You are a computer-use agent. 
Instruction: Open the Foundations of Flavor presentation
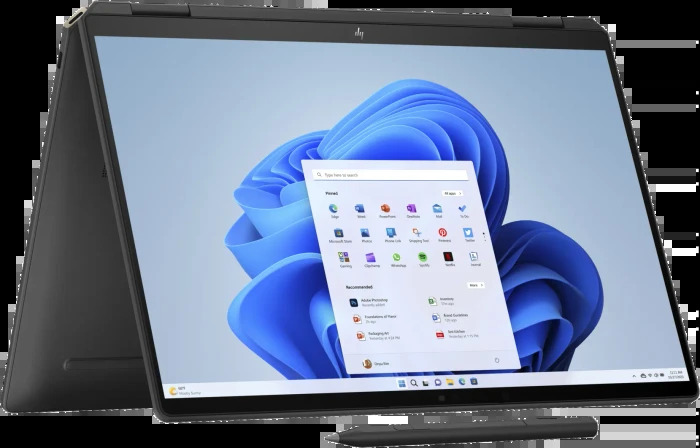tap(375, 319)
